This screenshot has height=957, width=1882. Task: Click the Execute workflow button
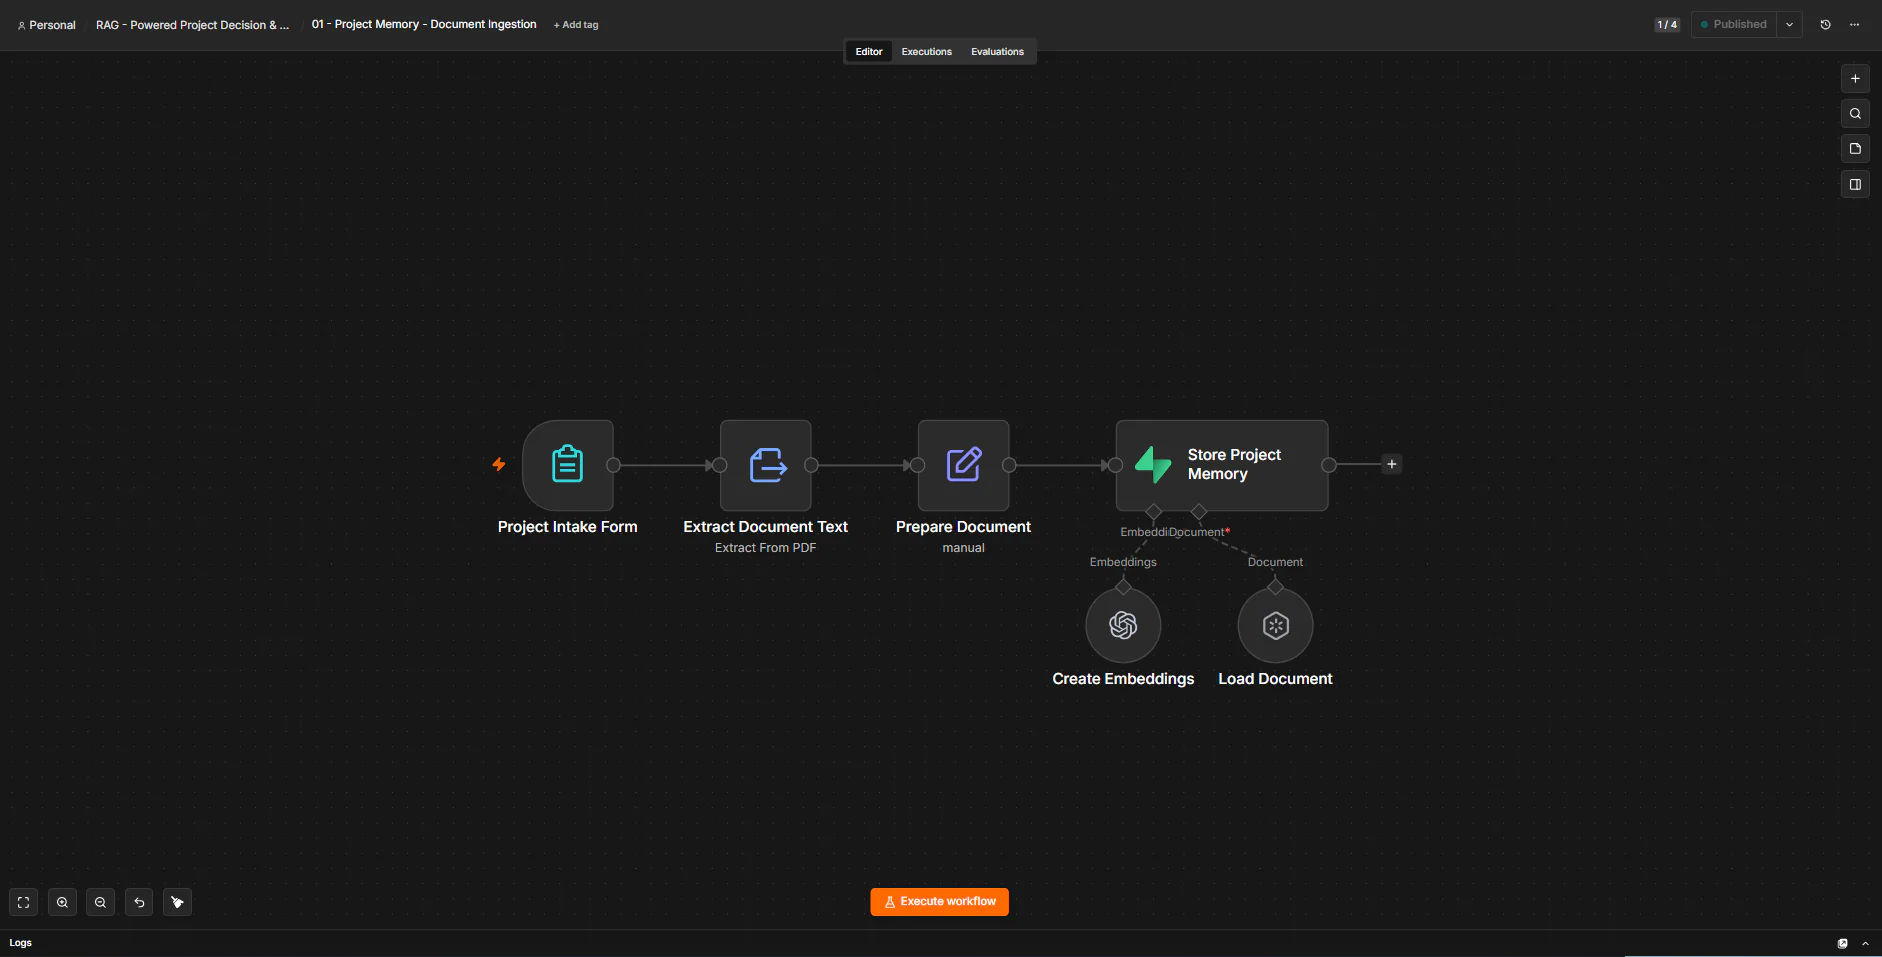(939, 902)
